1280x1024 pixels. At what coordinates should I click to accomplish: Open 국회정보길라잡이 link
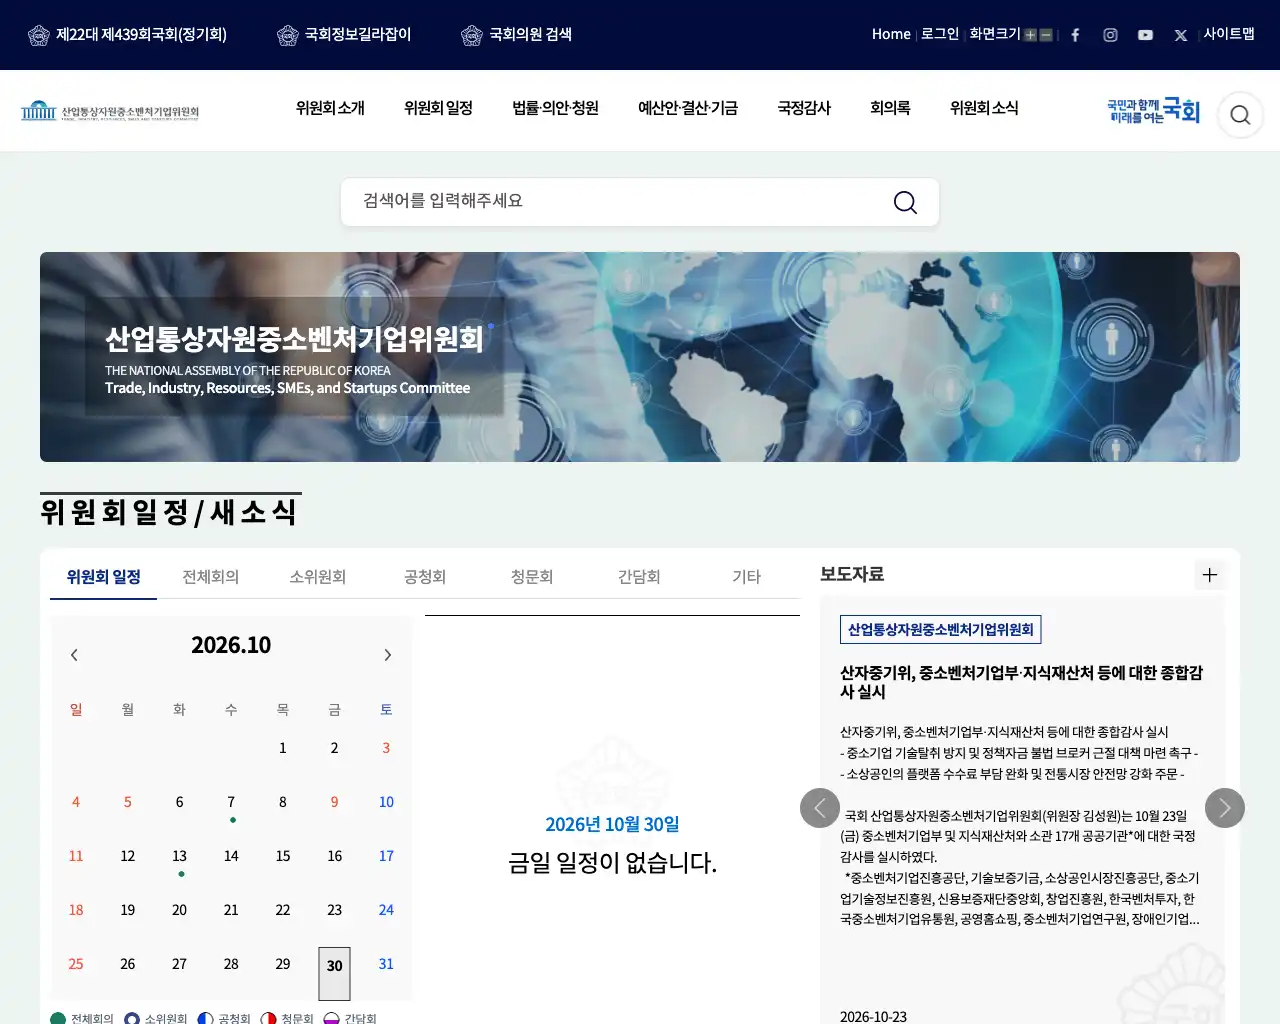click(344, 35)
